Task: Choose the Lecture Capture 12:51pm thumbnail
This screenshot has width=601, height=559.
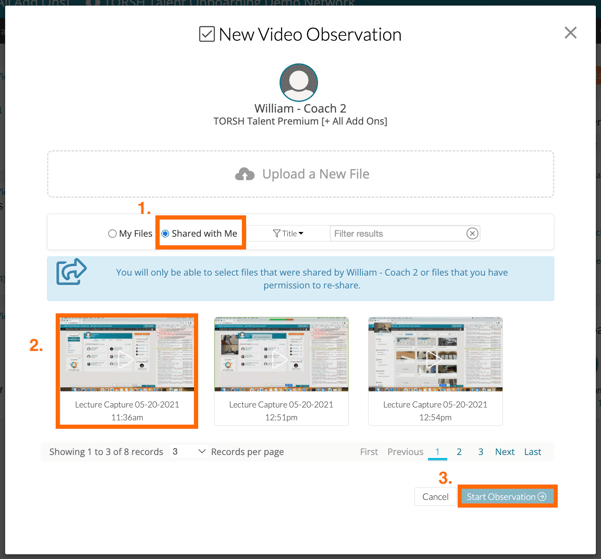Action: point(281,355)
